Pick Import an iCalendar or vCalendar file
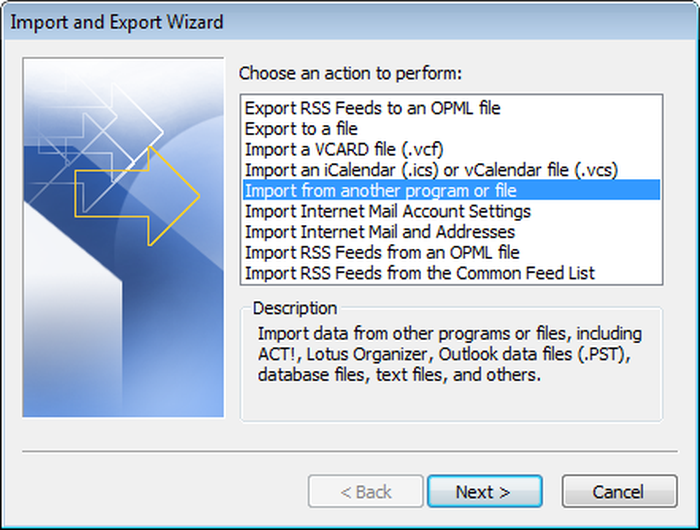This screenshot has width=700, height=530. pos(451,170)
